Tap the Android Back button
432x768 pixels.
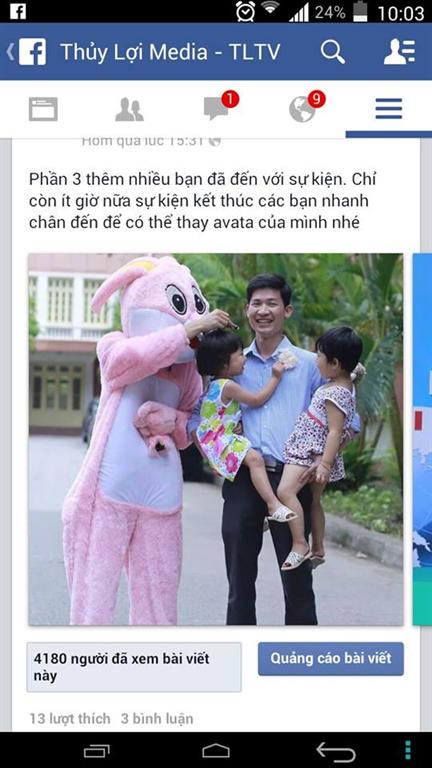click(336, 751)
